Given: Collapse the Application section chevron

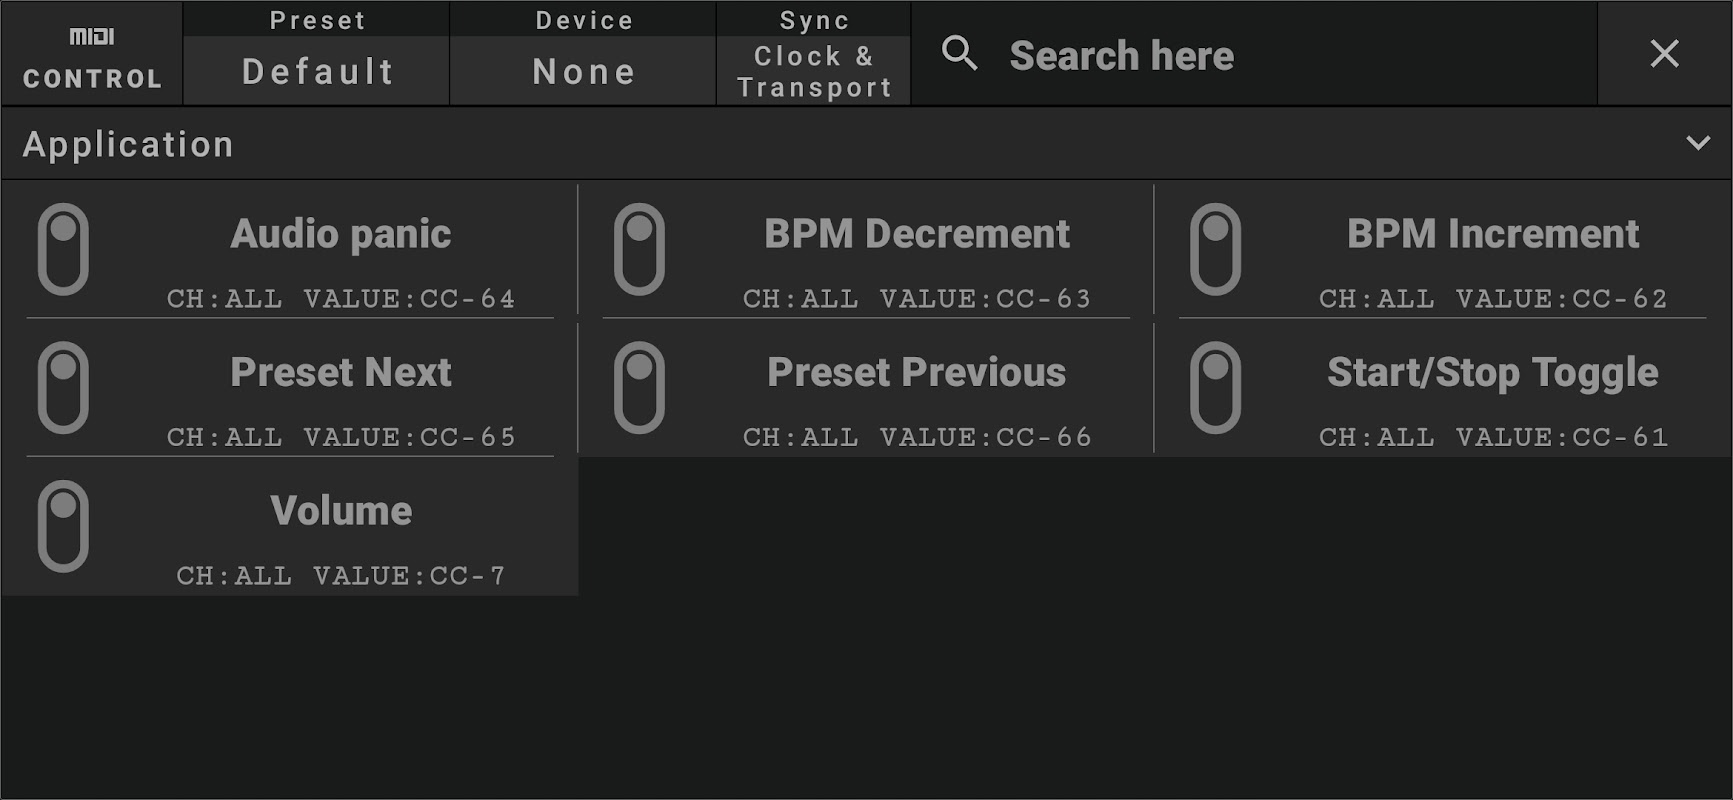Looking at the screenshot, I should 1697,143.
